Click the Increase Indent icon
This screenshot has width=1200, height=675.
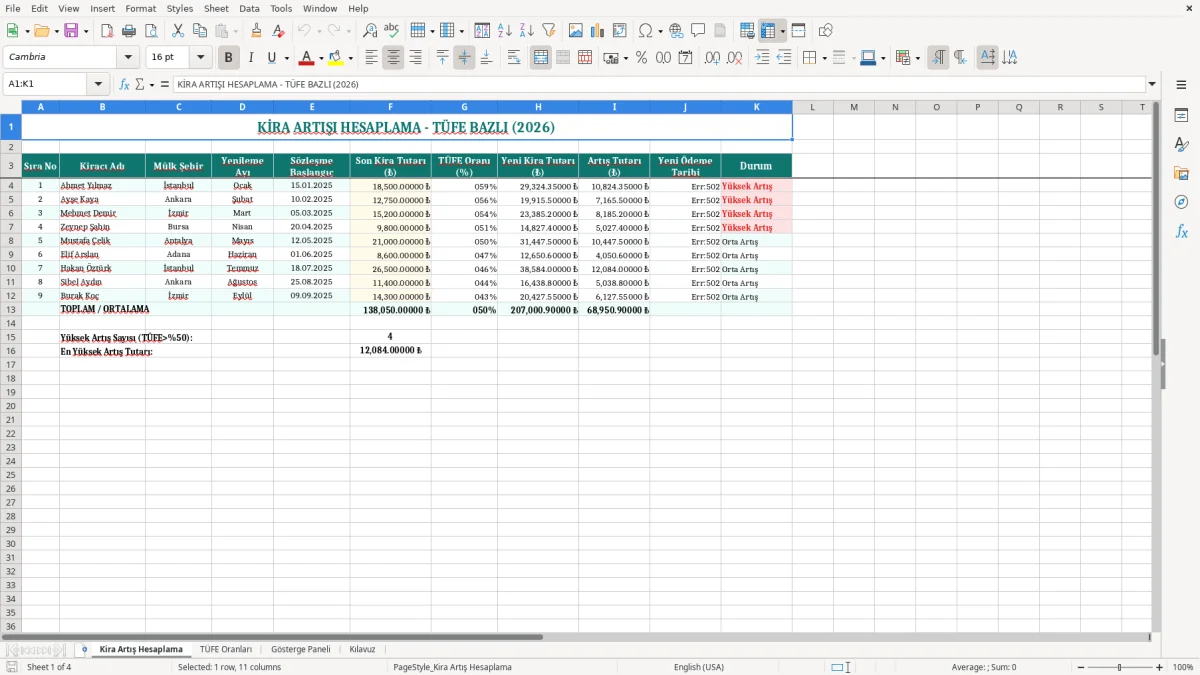tap(762, 58)
